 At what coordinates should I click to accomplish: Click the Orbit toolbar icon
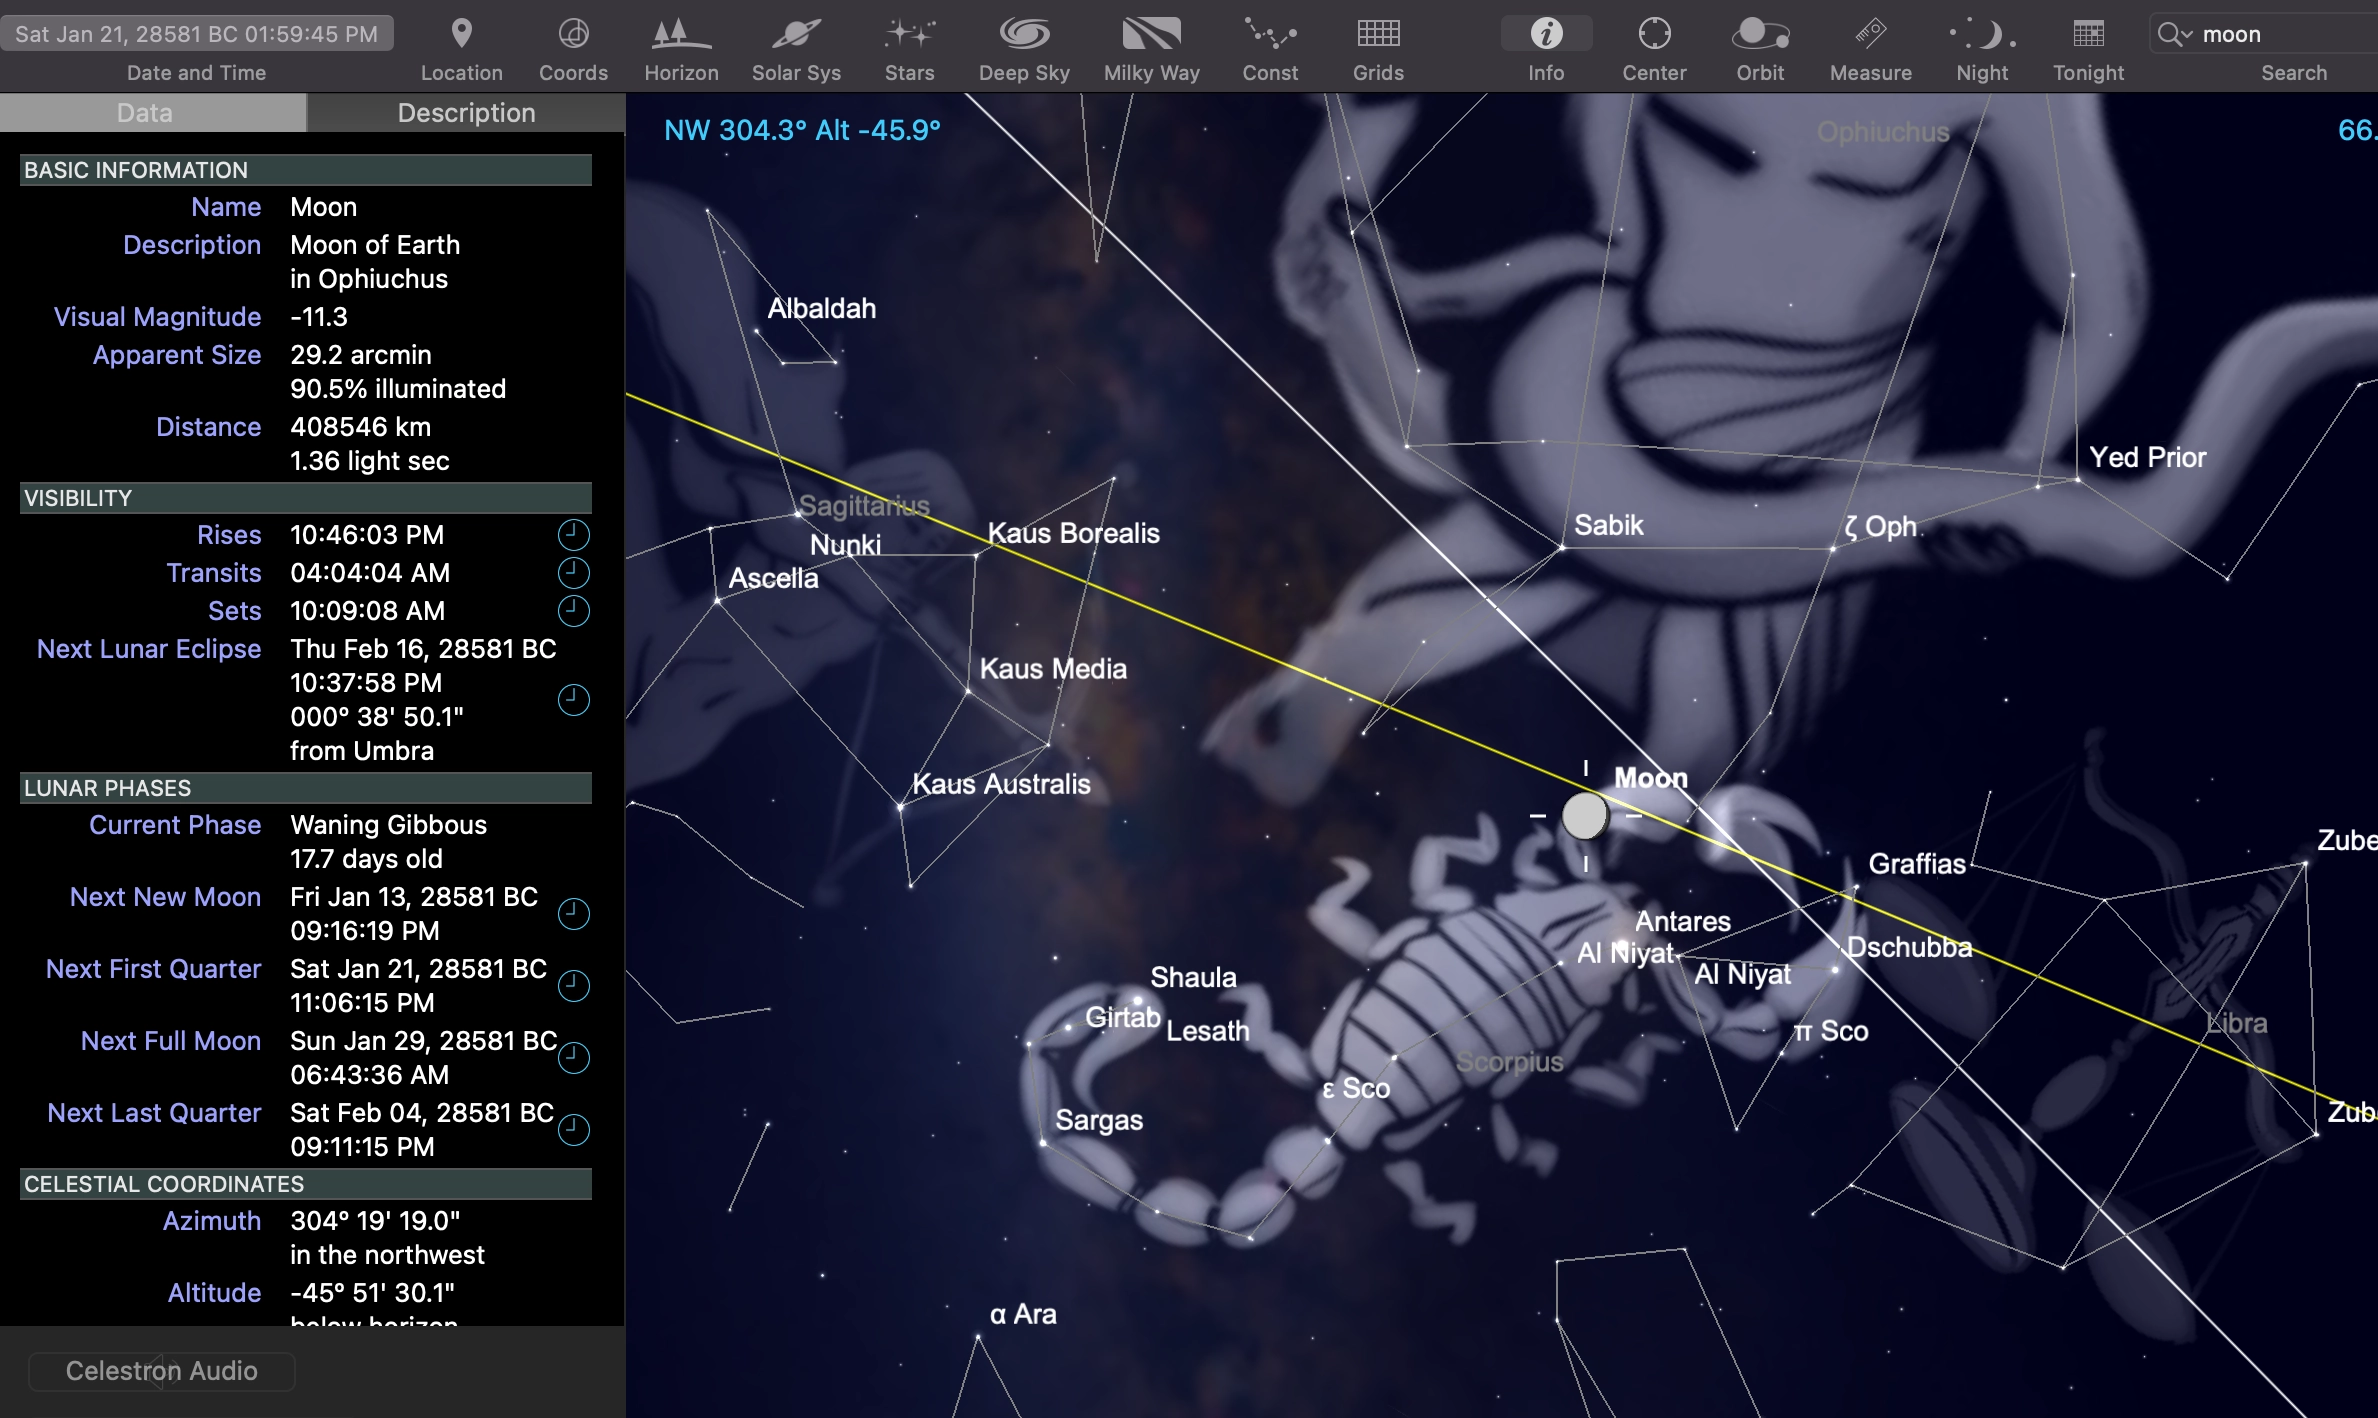1760,35
